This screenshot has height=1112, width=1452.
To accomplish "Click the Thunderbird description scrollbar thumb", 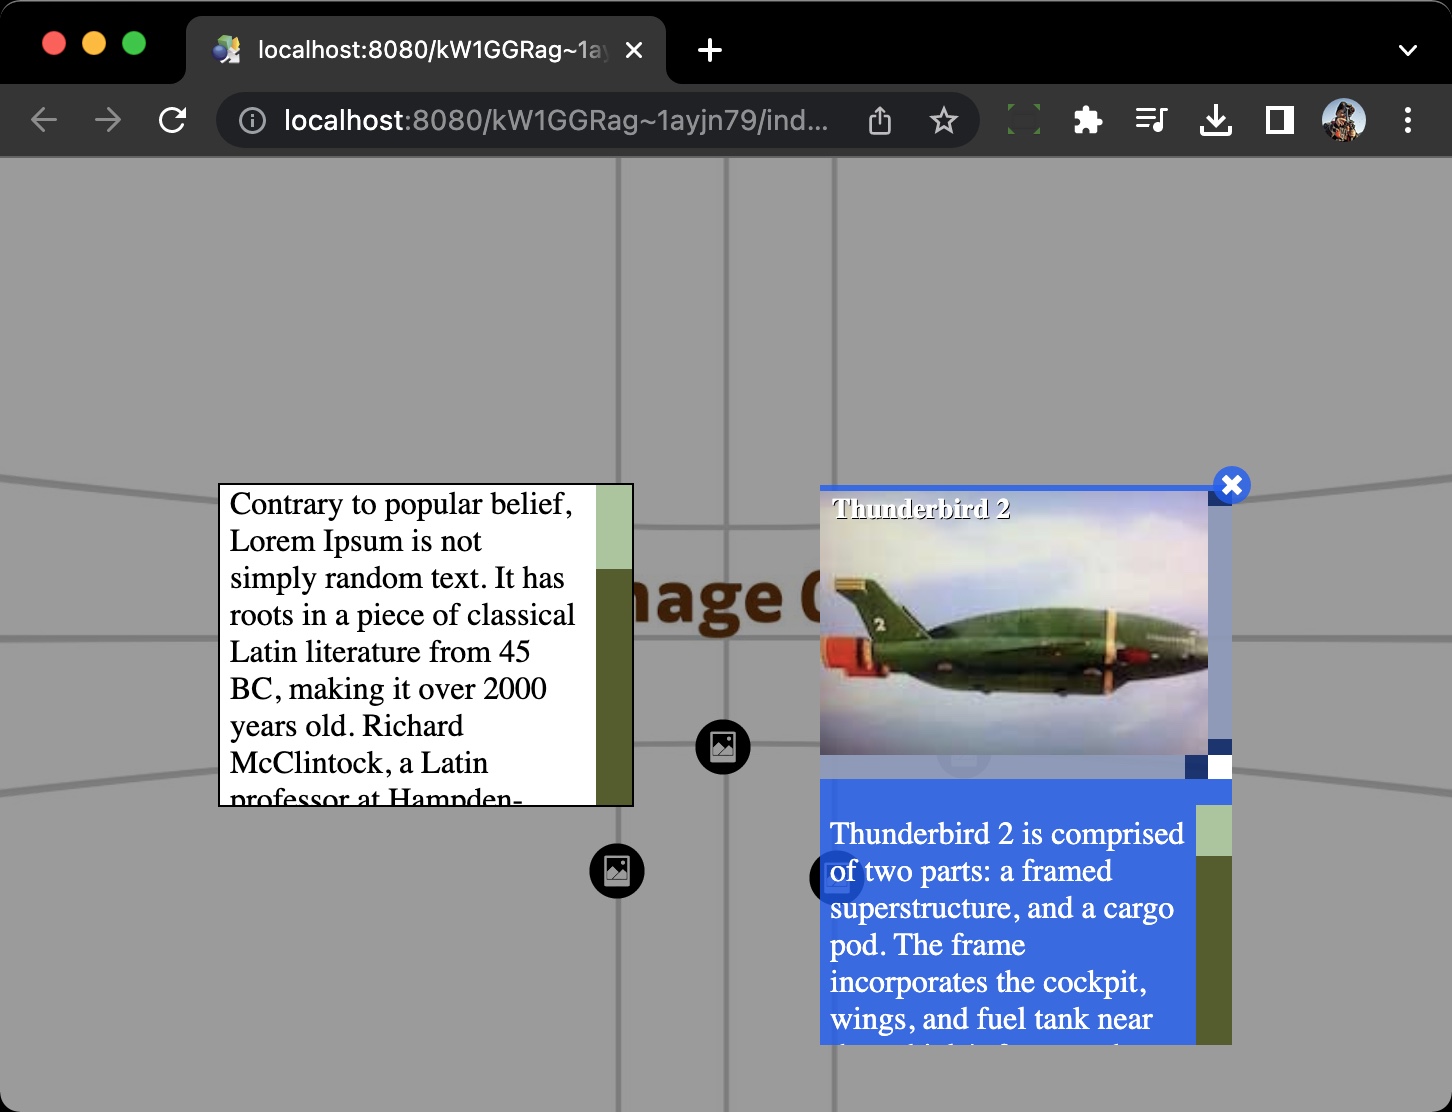I will tap(1214, 831).
